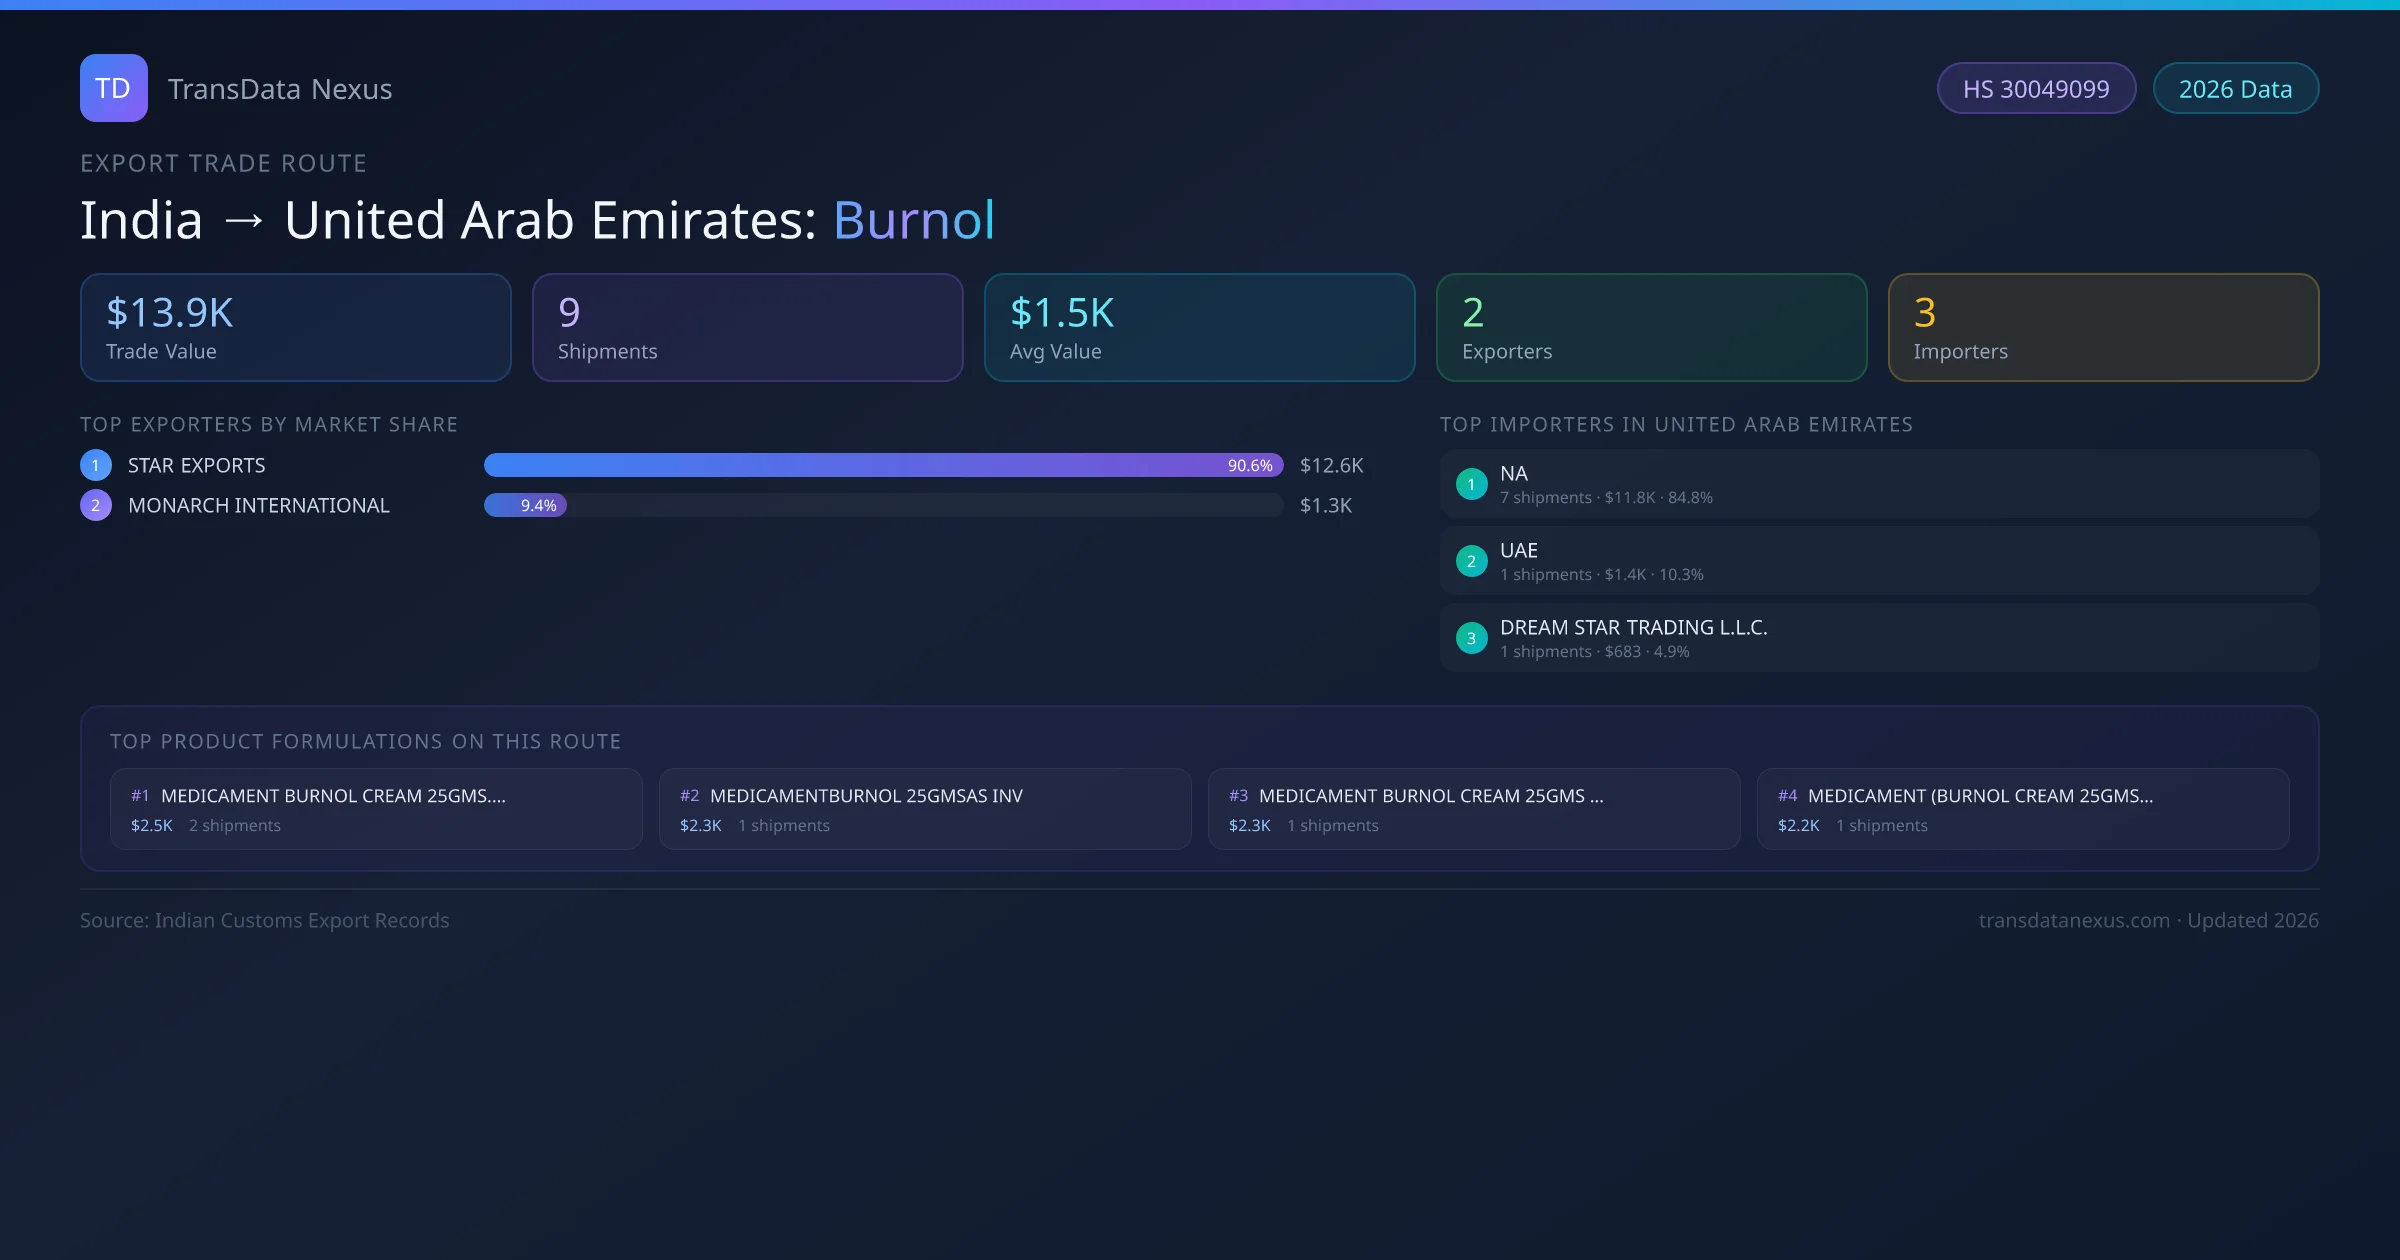This screenshot has height=1260, width=2400.
Task: Click rank 2 badge beside UAE importer
Action: (x=1471, y=561)
